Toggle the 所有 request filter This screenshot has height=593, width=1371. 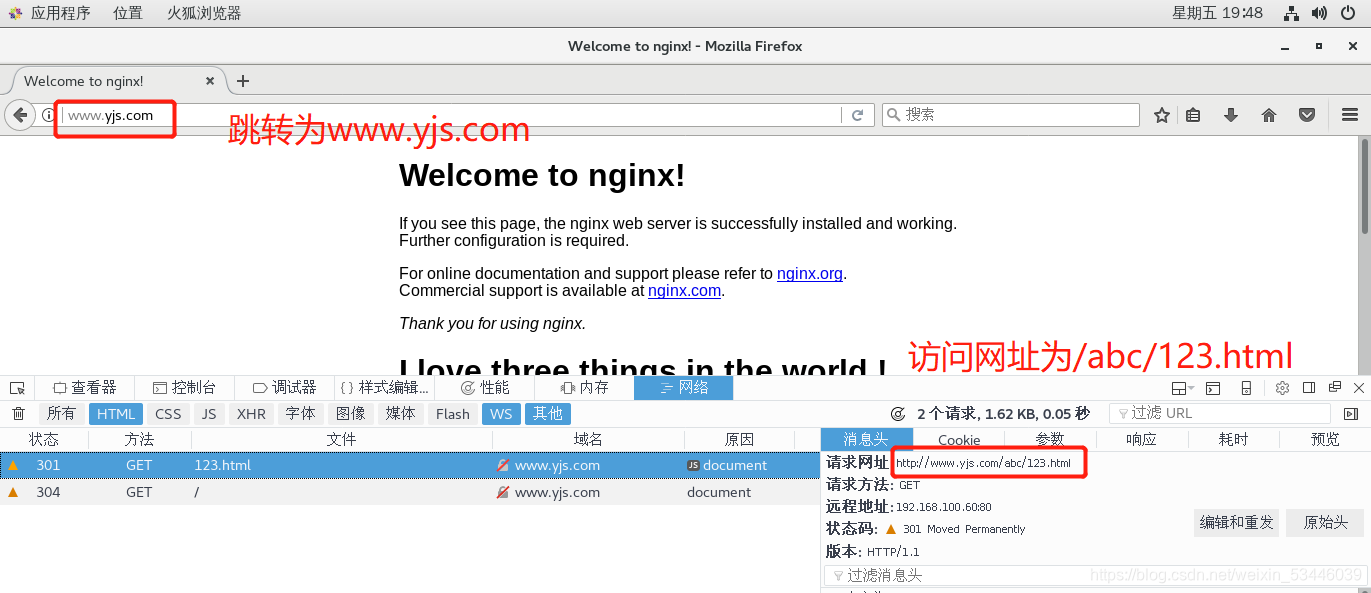click(x=61, y=414)
